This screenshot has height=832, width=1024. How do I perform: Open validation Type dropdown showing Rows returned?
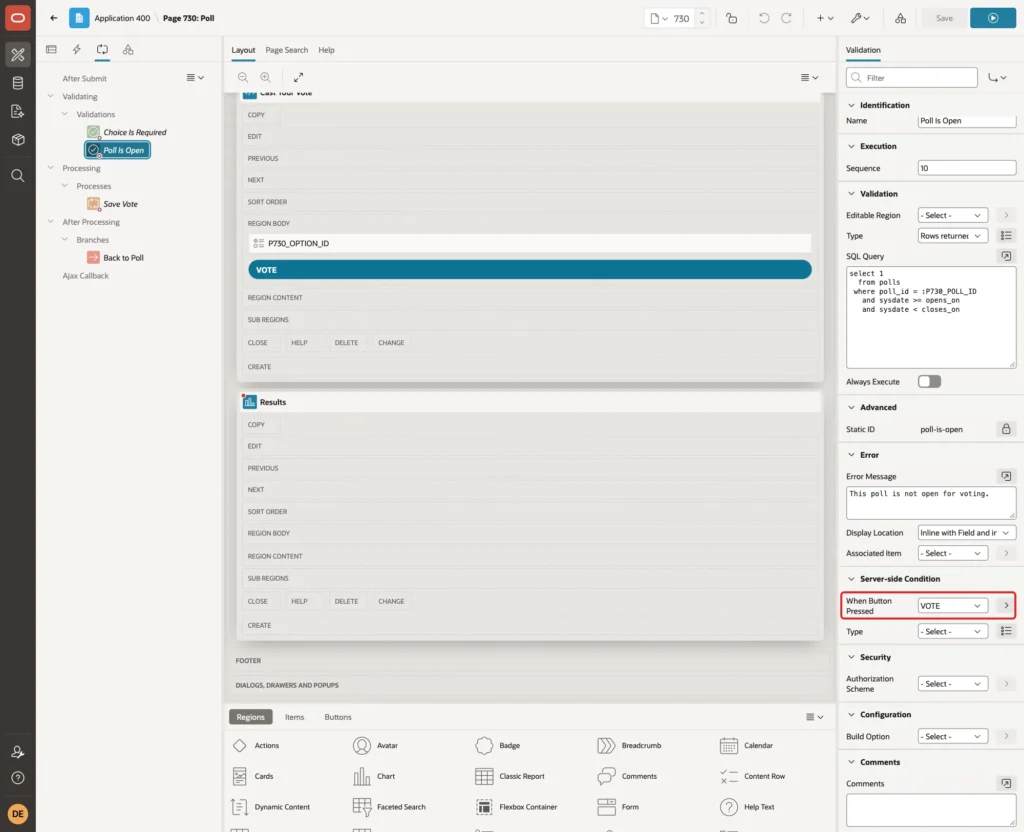coord(952,236)
